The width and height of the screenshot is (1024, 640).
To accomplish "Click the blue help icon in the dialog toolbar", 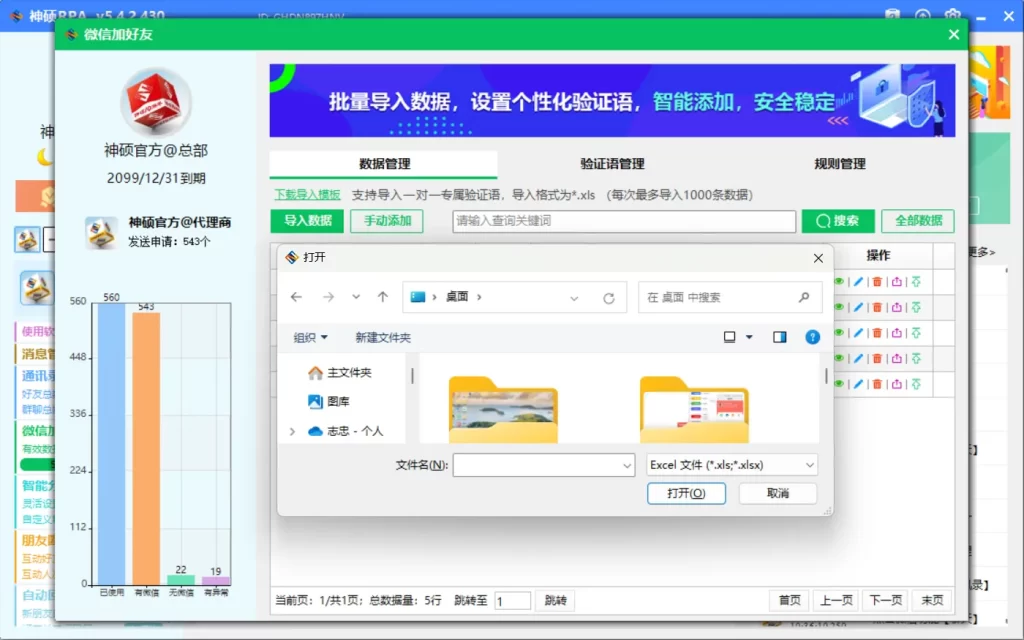I will point(813,337).
